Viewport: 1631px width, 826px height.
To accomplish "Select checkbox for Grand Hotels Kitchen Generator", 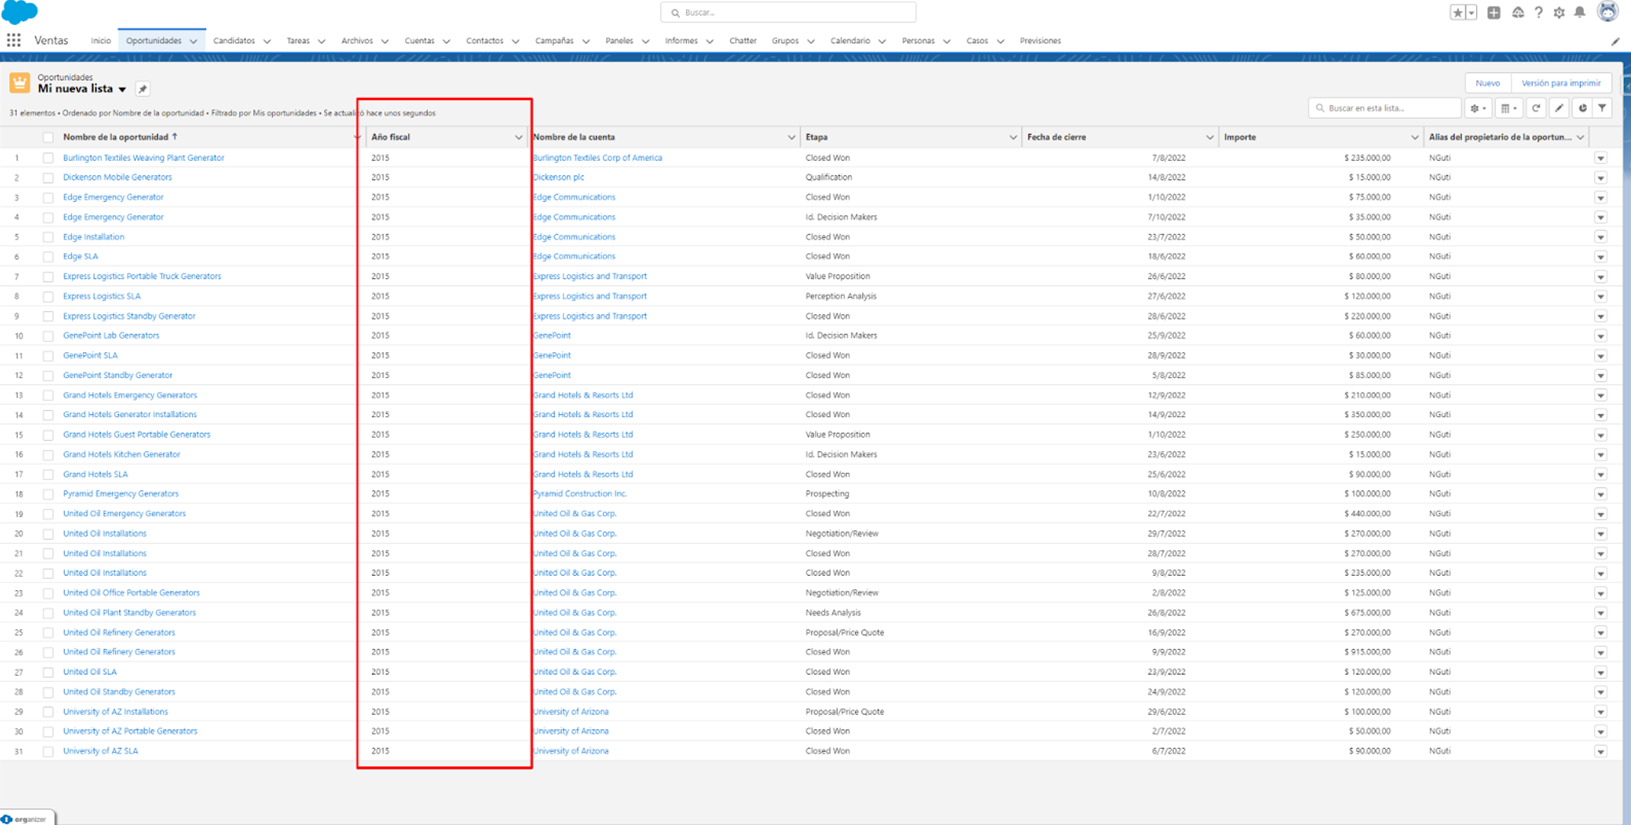I will pos(48,455).
